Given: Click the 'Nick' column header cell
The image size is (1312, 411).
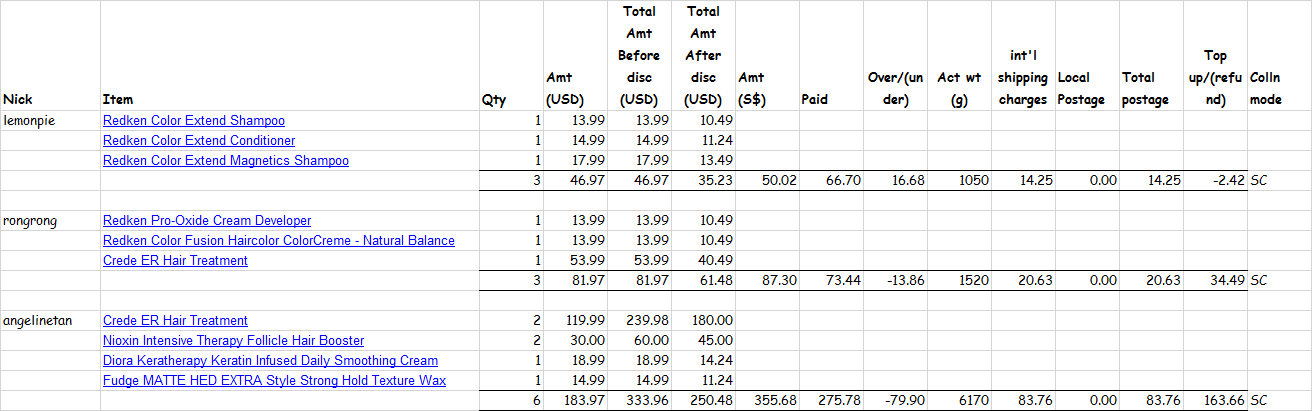Looking at the screenshot, I should tap(50, 55).
